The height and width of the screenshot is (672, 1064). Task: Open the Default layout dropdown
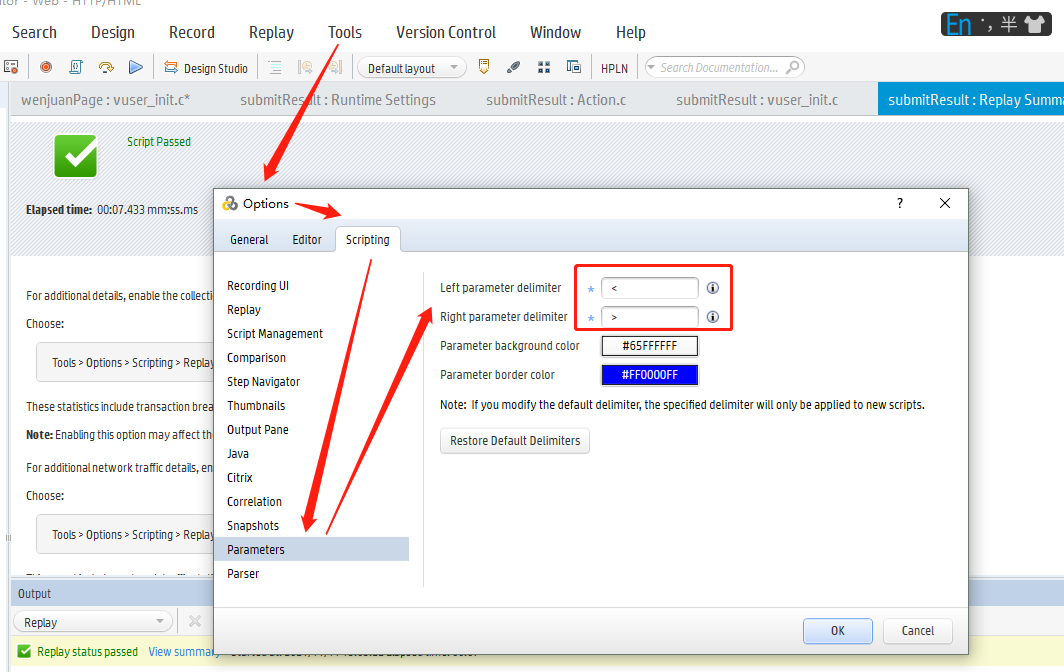pyautogui.click(x=452, y=67)
